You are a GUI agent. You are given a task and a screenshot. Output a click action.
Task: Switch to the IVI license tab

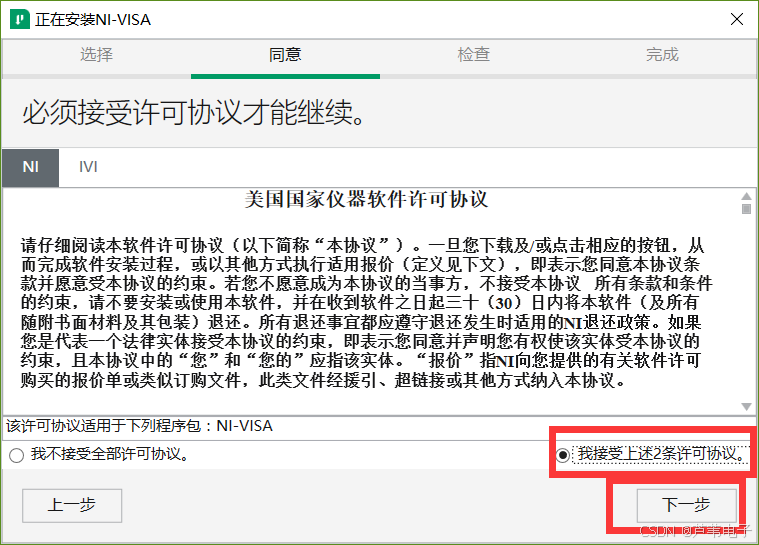pos(88,167)
